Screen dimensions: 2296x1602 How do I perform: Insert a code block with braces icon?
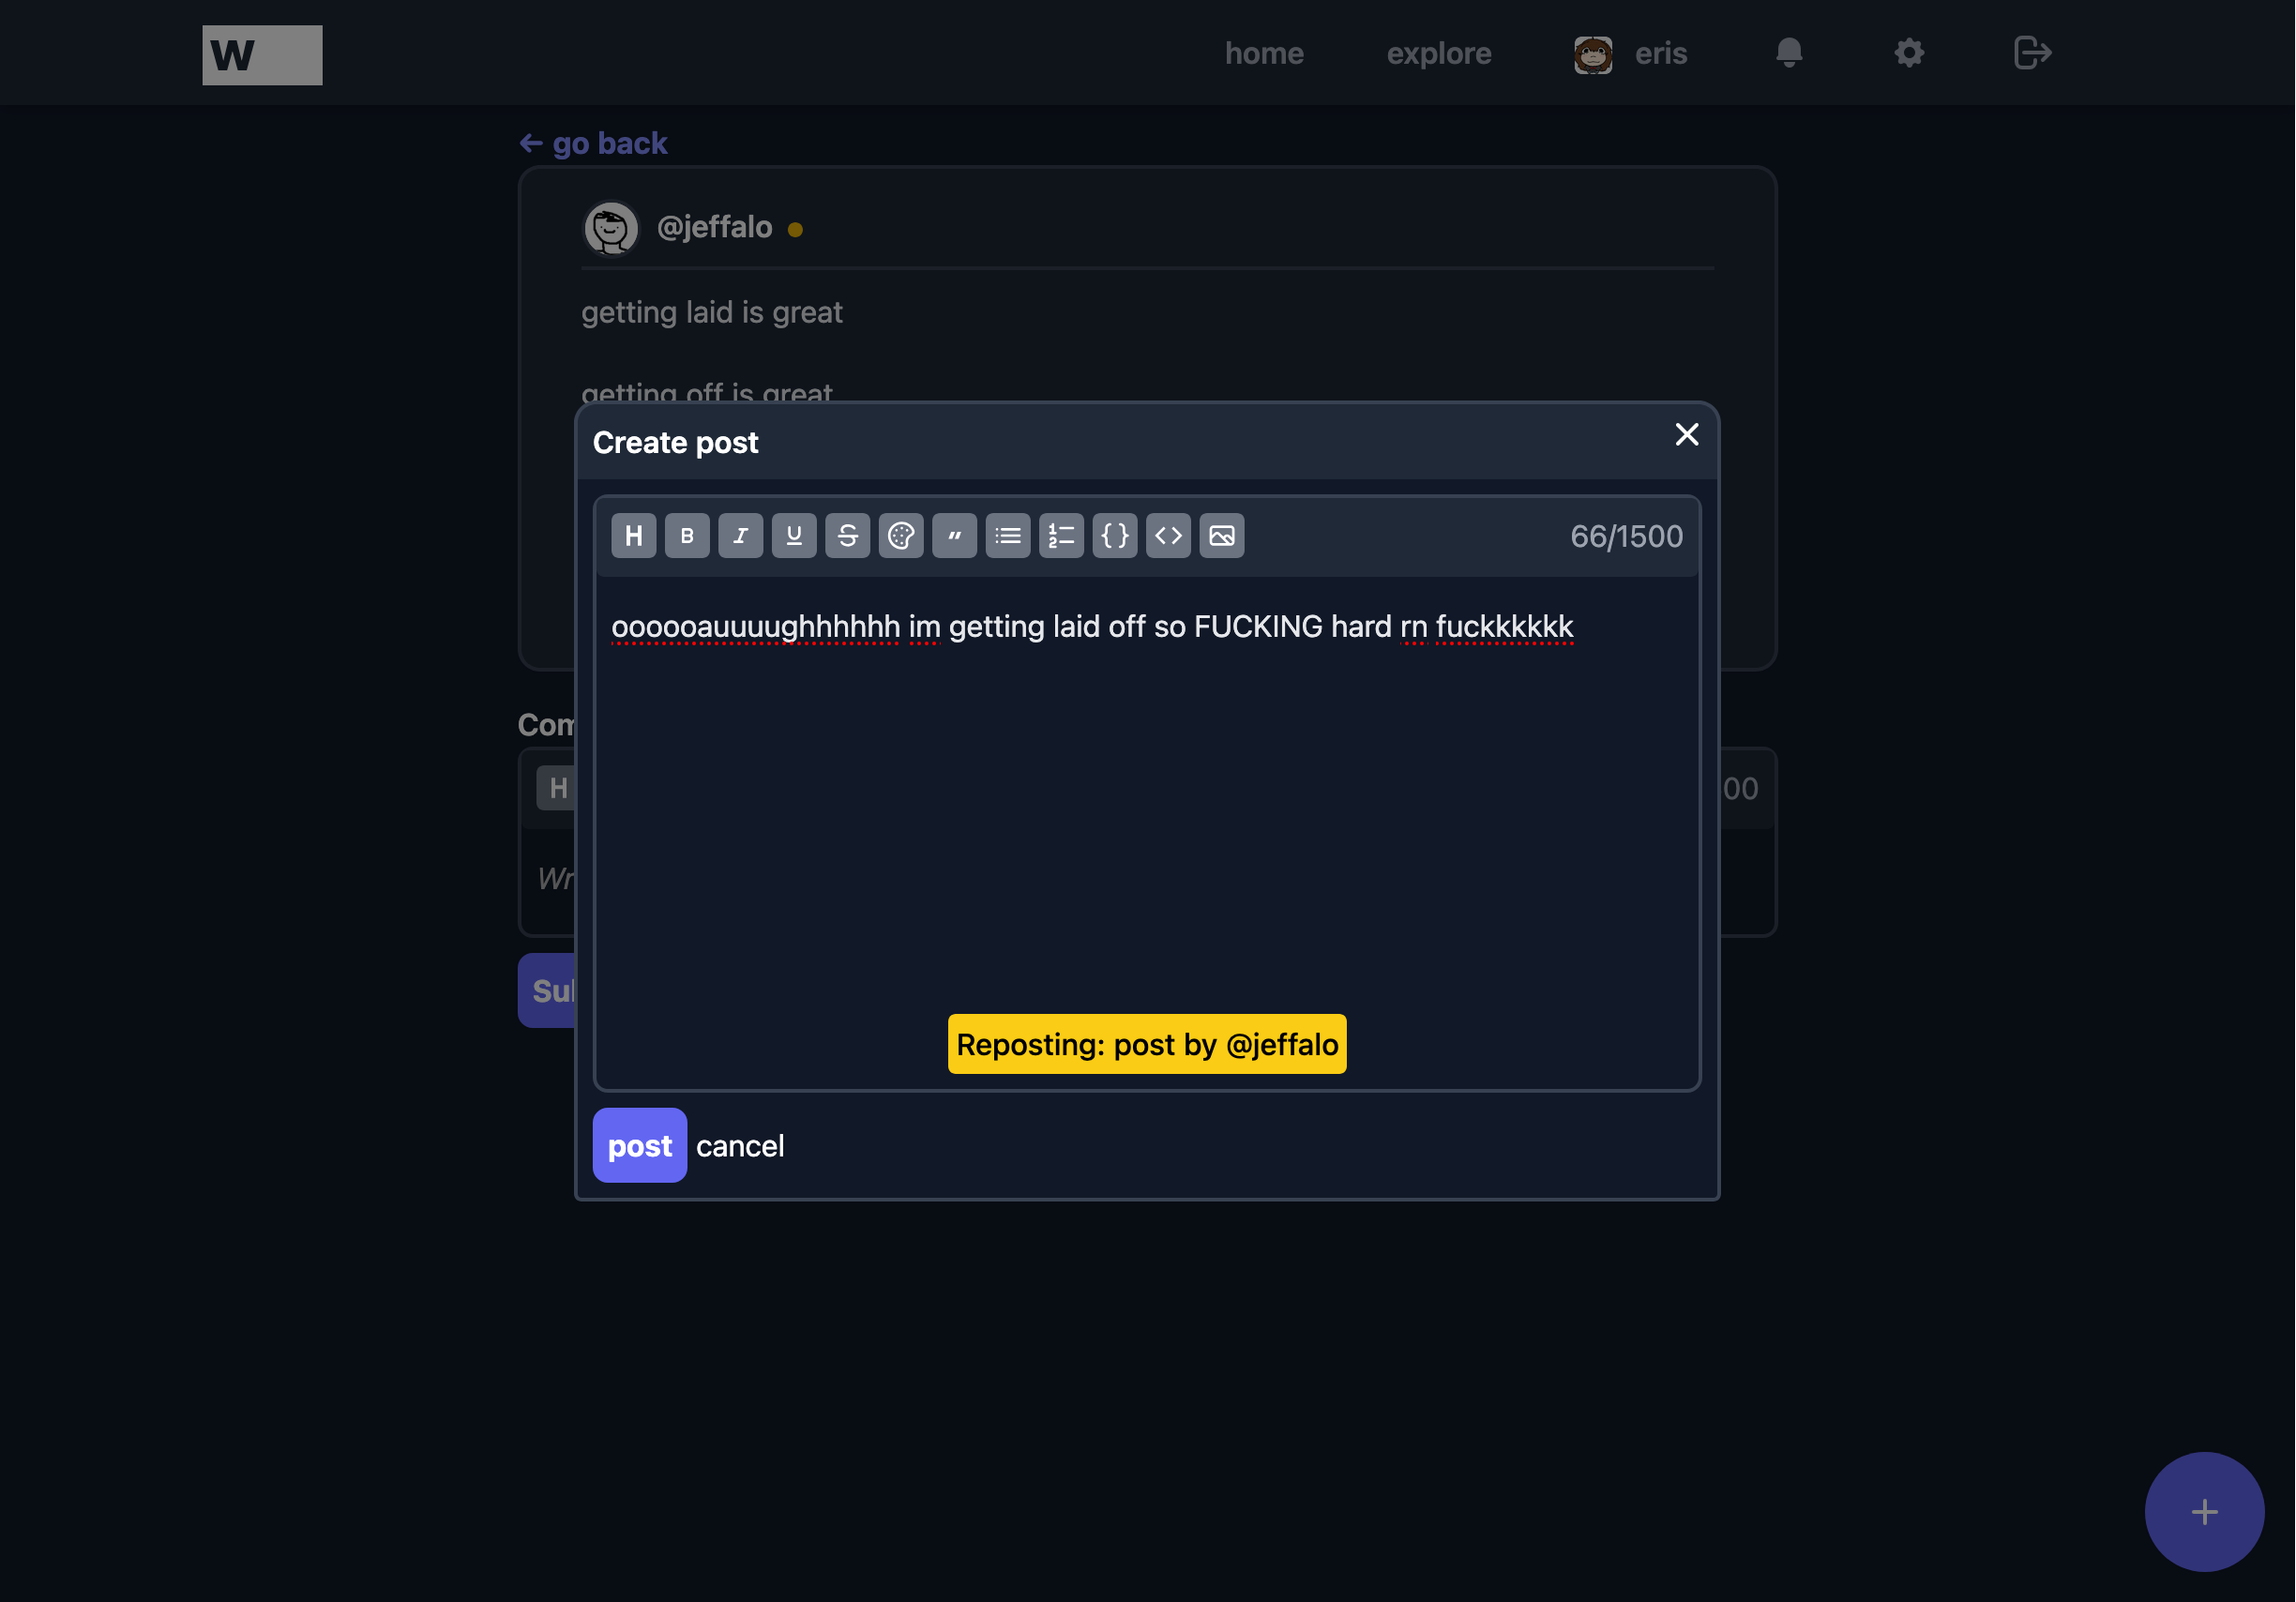point(1115,536)
